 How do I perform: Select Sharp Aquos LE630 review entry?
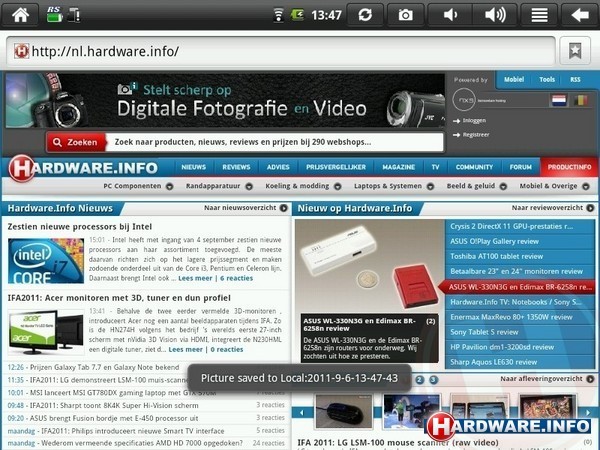pyautogui.click(x=520, y=362)
